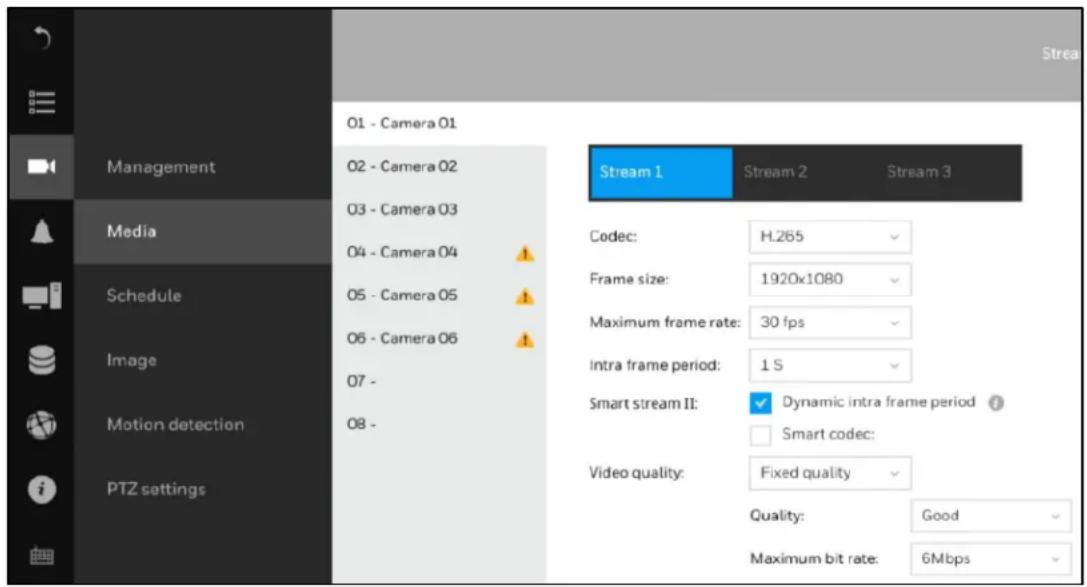The image size is (1087, 587).
Task: Open Intra frame period 1 S dropdown
Action: pyautogui.click(x=830, y=366)
